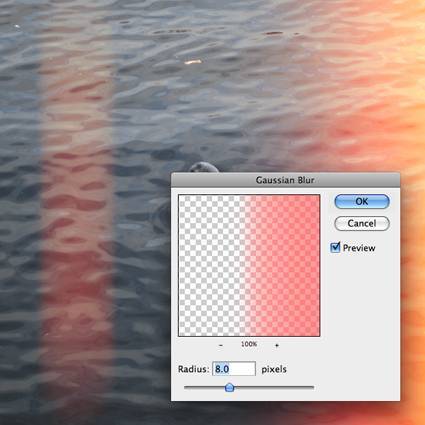Click the pink area of the filter preview
Screen dimensions: 425x425
click(287, 265)
